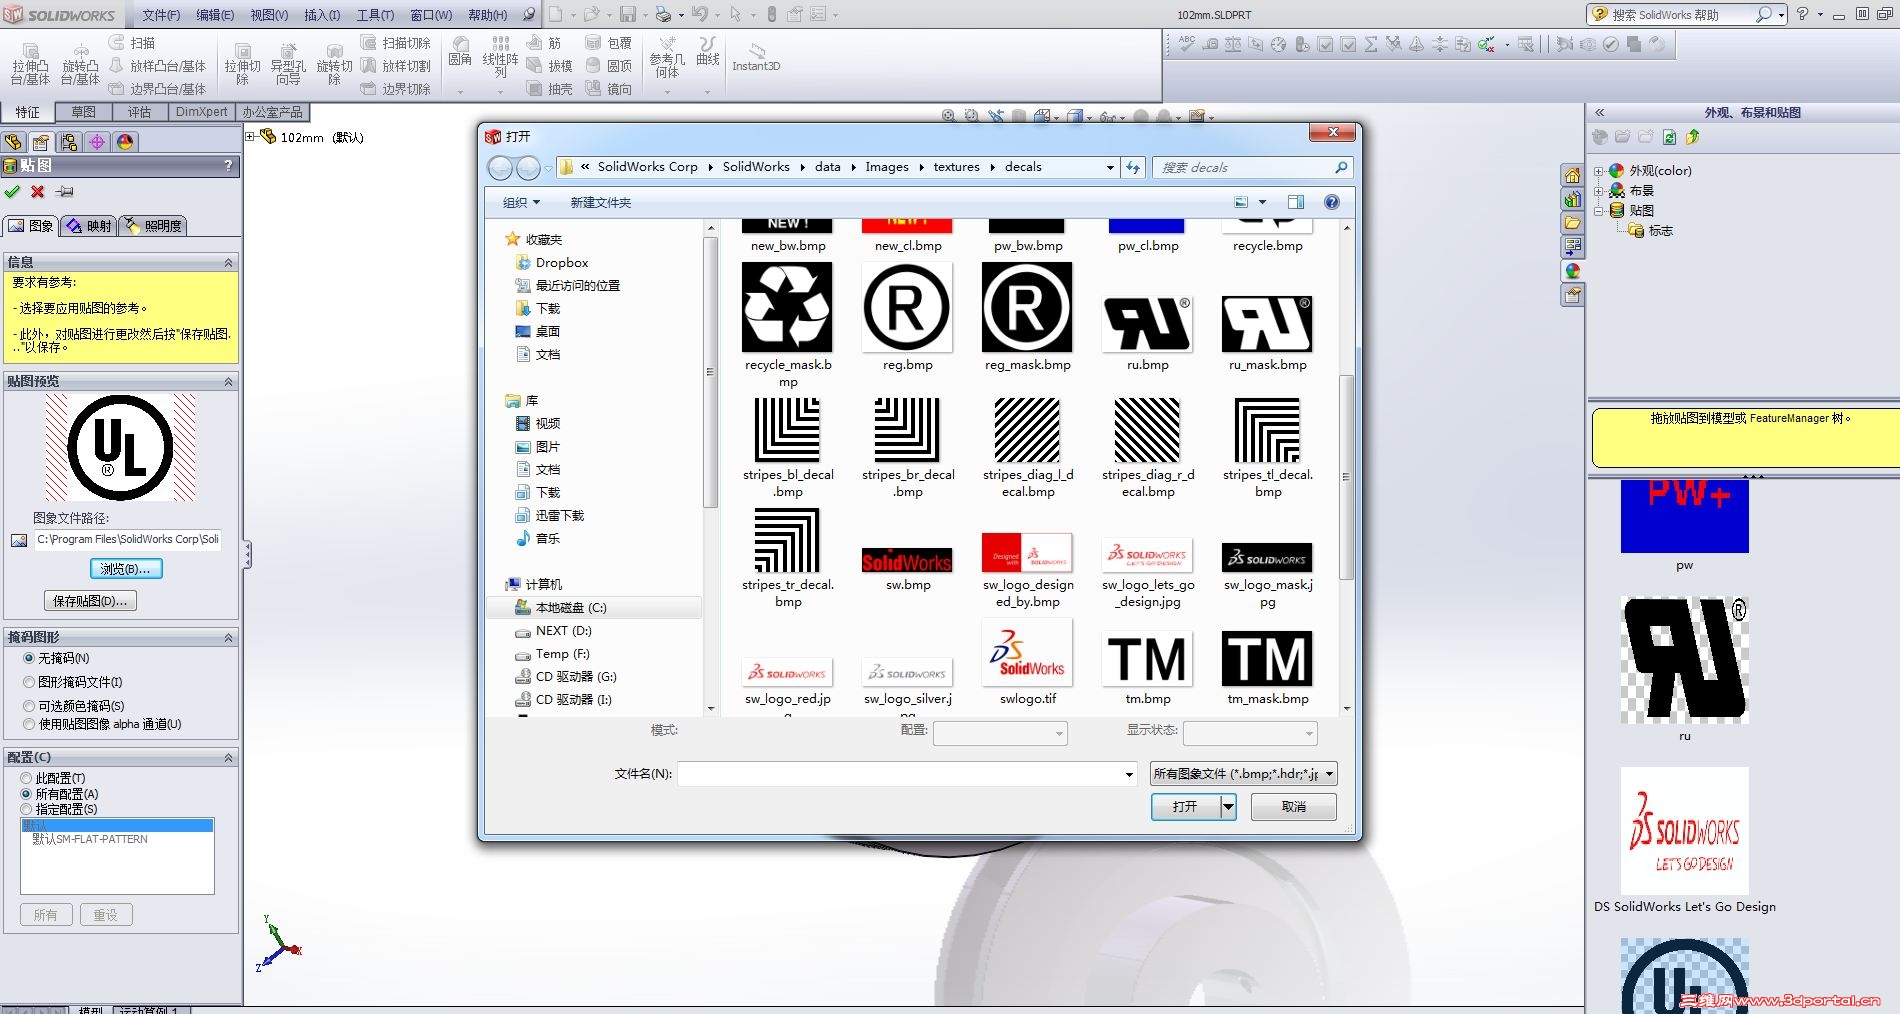
Task: Click 新建文件夹 in the dialog toolbar
Action: coord(600,202)
